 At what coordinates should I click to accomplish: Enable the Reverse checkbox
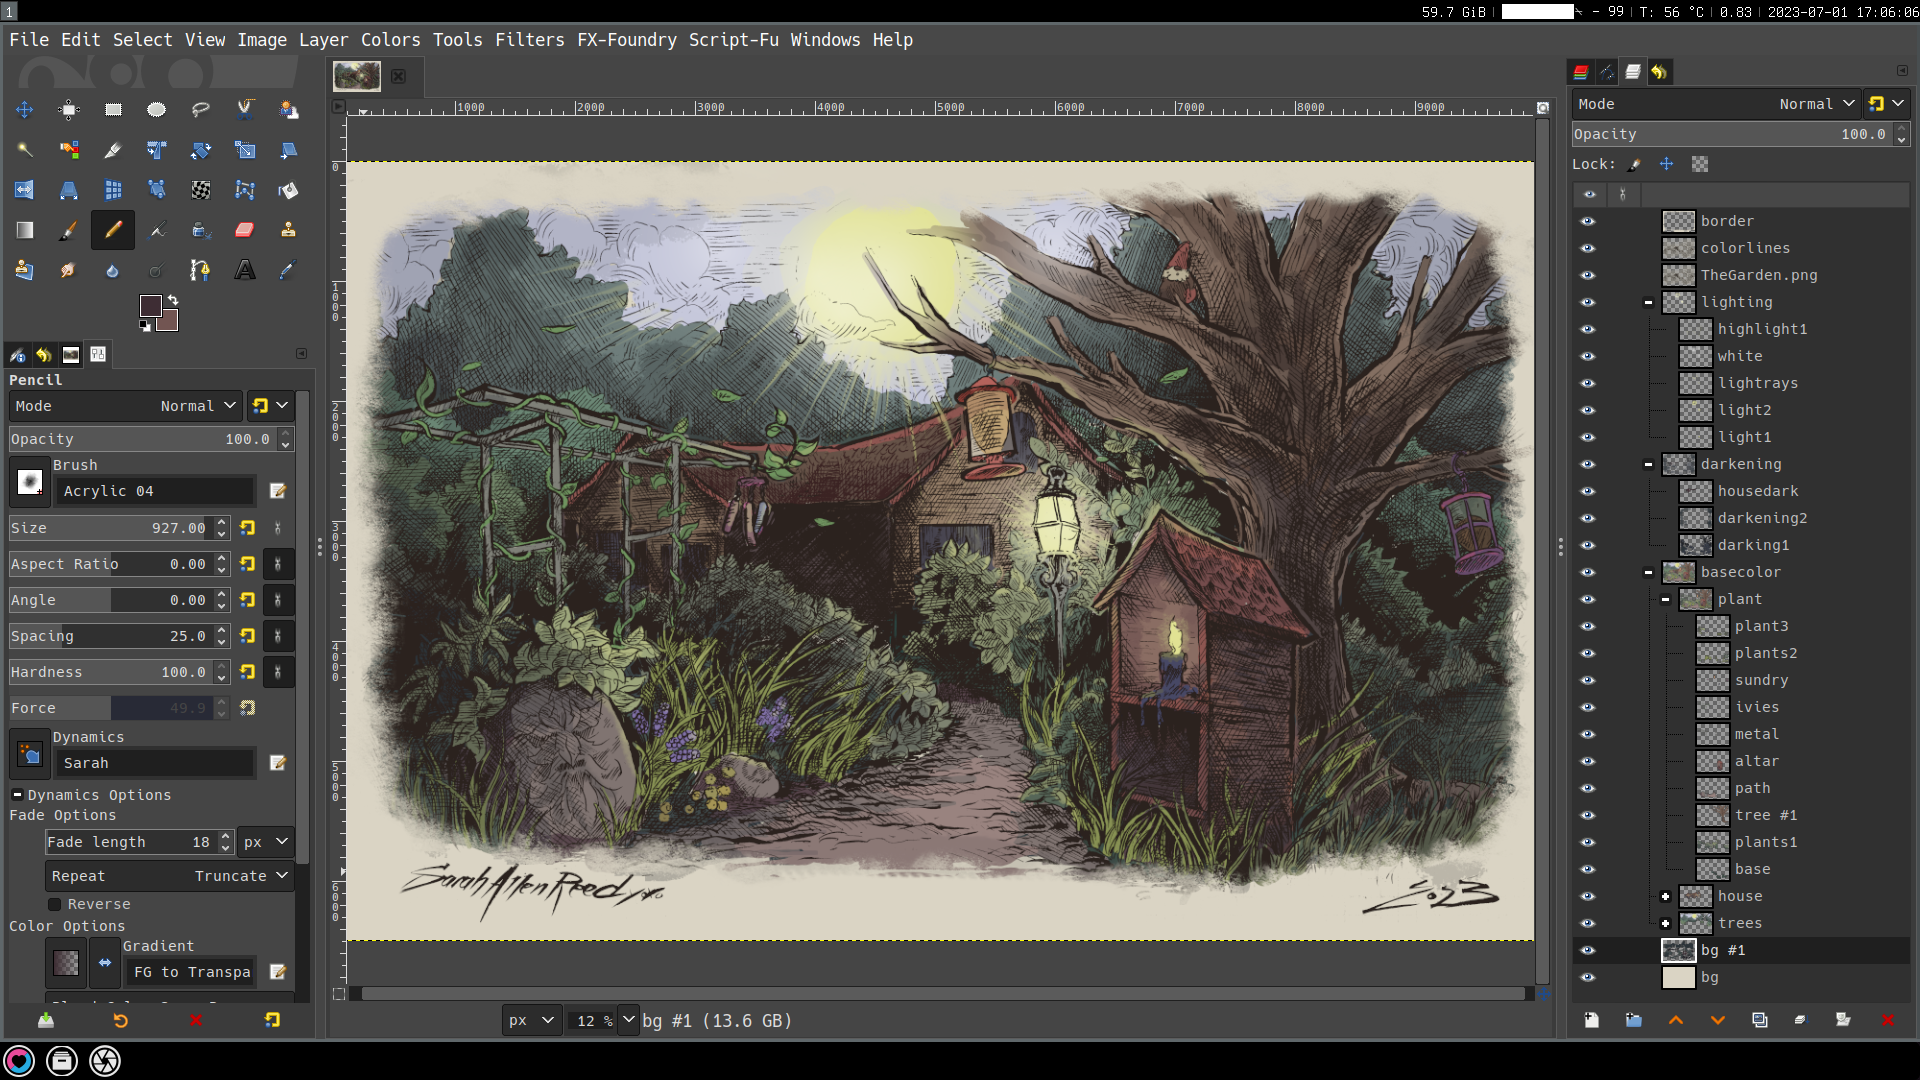(55, 904)
